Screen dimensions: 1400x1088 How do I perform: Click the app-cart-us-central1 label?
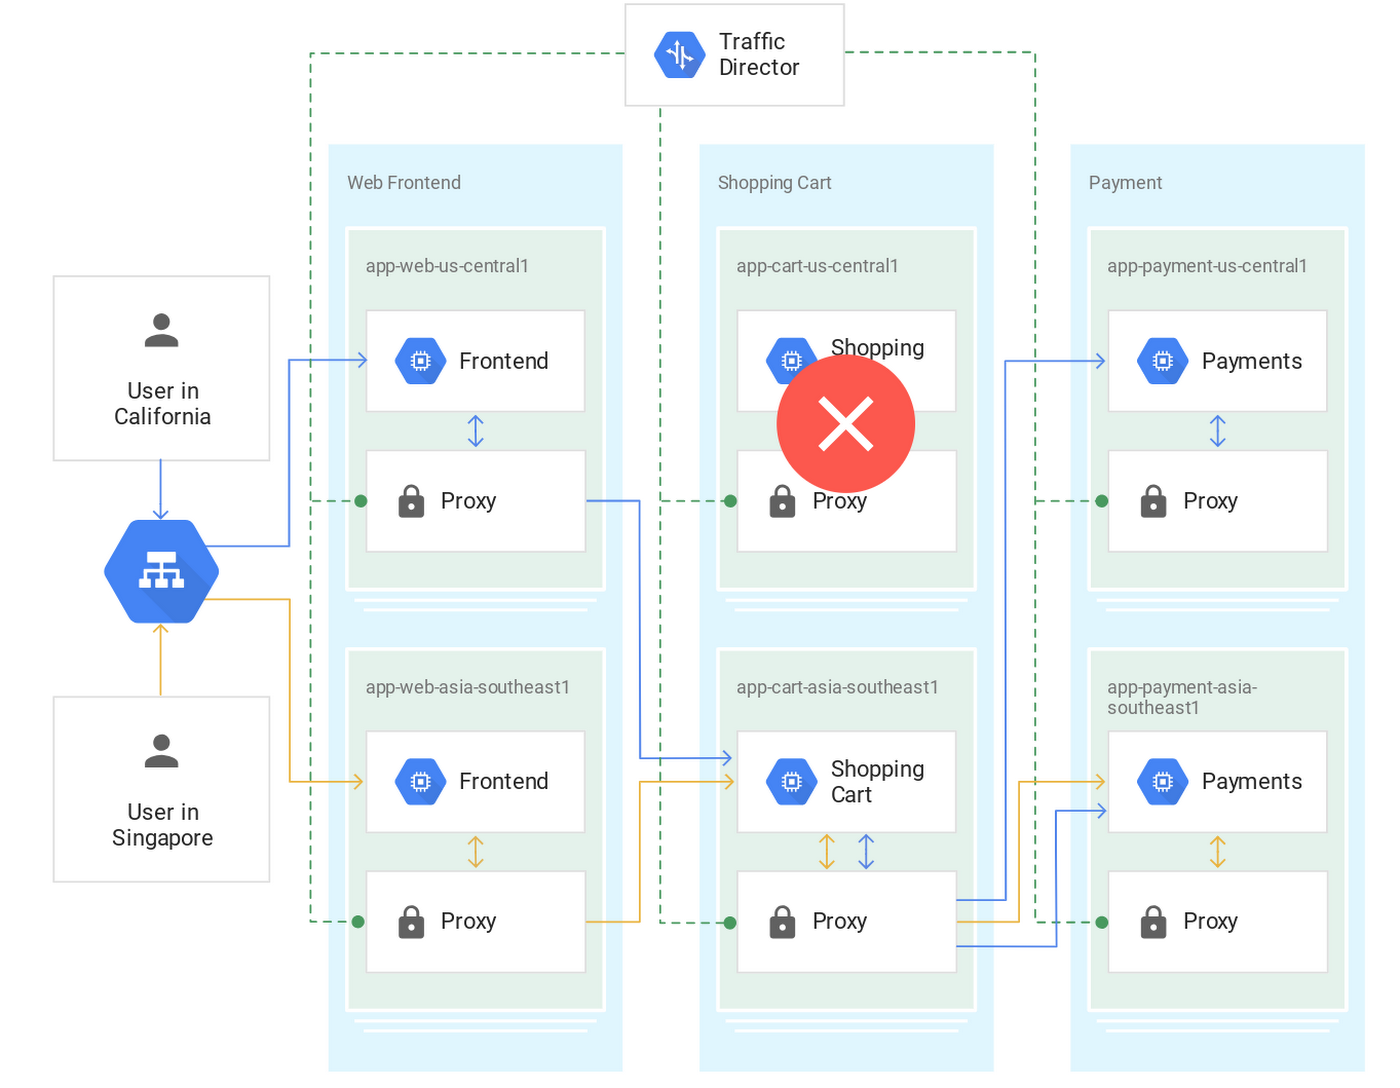(817, 266)
